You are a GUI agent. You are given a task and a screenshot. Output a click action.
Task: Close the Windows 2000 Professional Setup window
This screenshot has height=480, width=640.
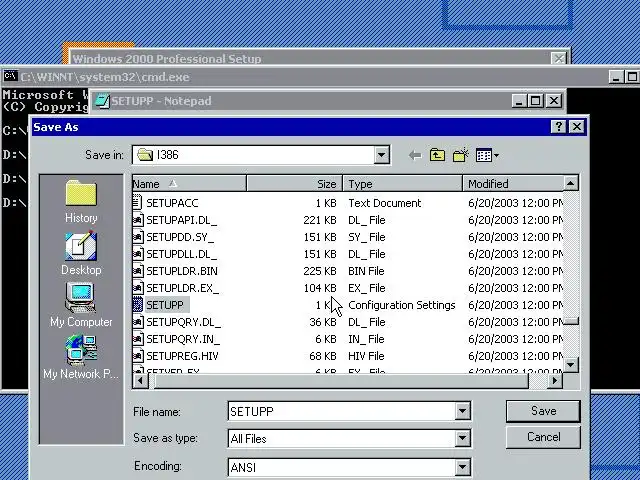[x=559, y=58]
